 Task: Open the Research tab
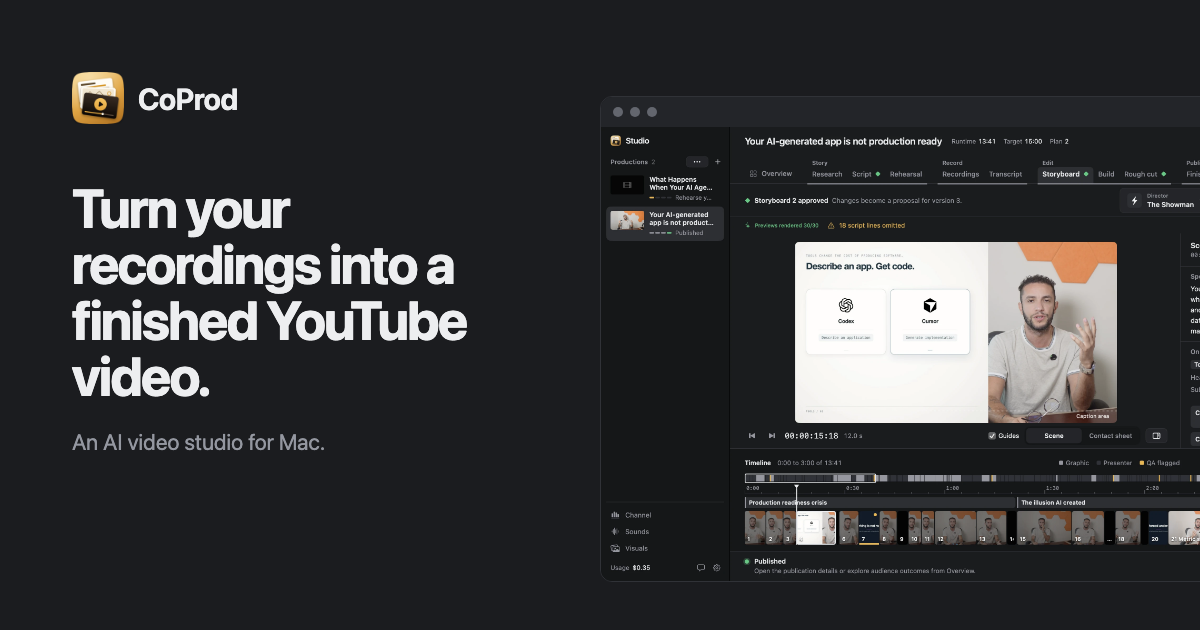pyautogui.click(x=827, y=174)
